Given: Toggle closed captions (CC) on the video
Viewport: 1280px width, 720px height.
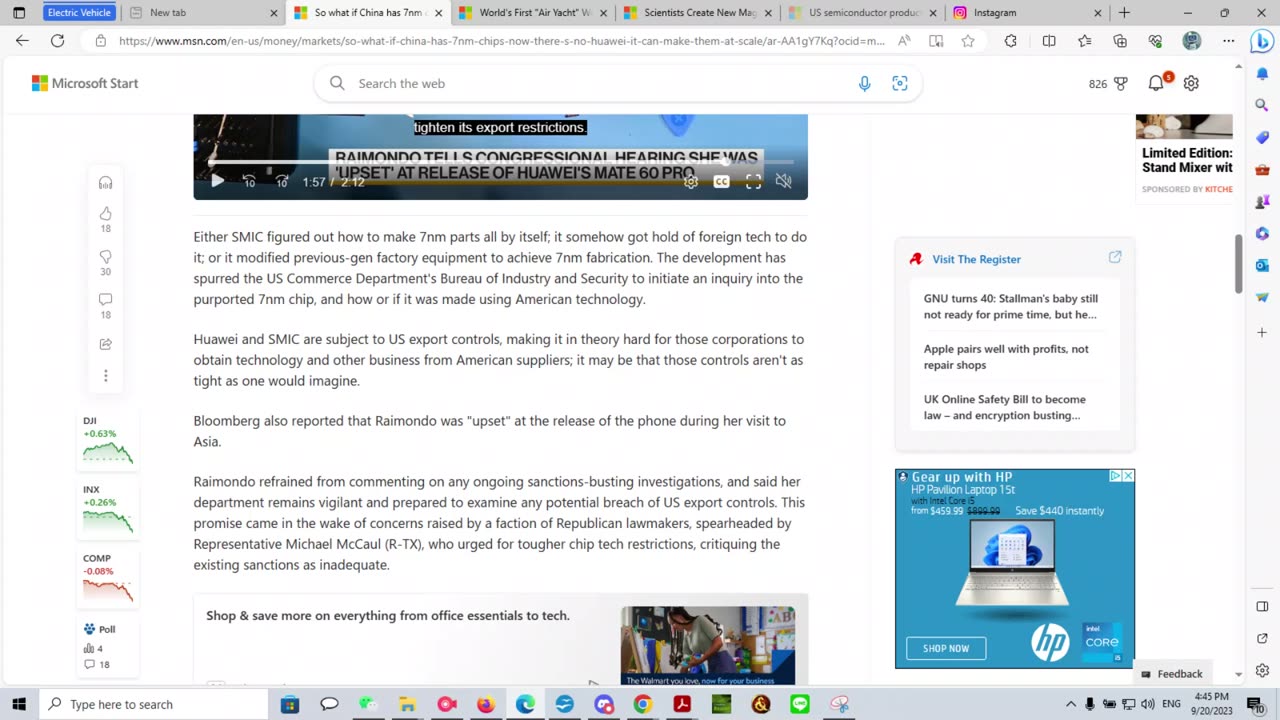Looking at the screenshot, I should point(721,181).
